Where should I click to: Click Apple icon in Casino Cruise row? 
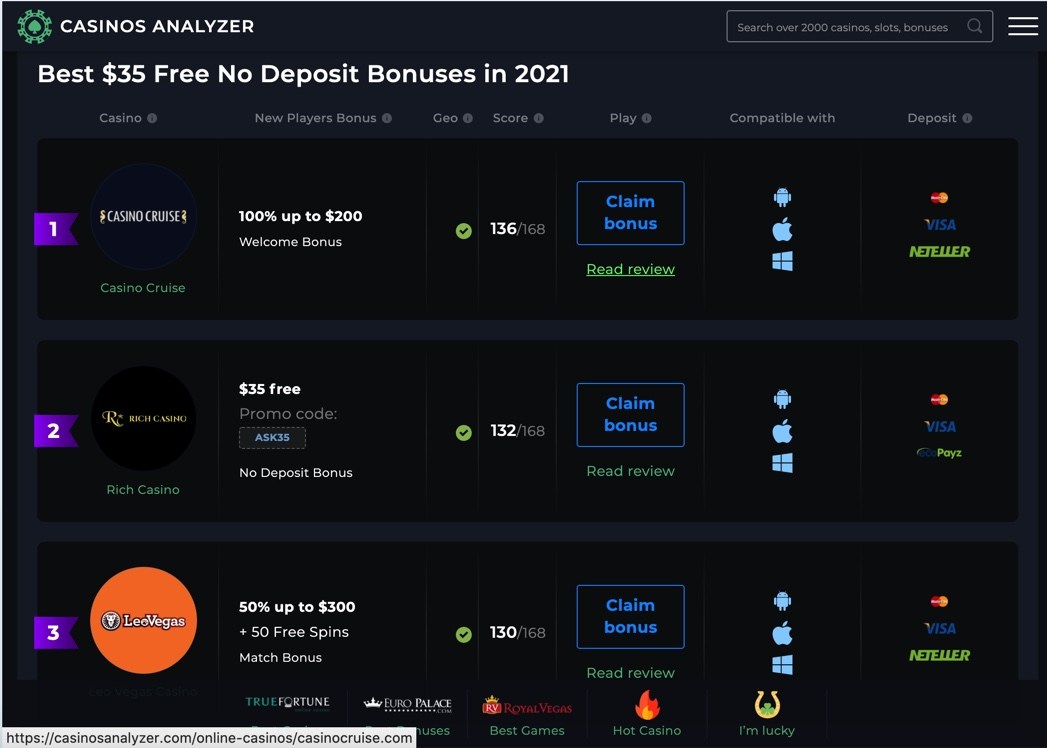782,229
